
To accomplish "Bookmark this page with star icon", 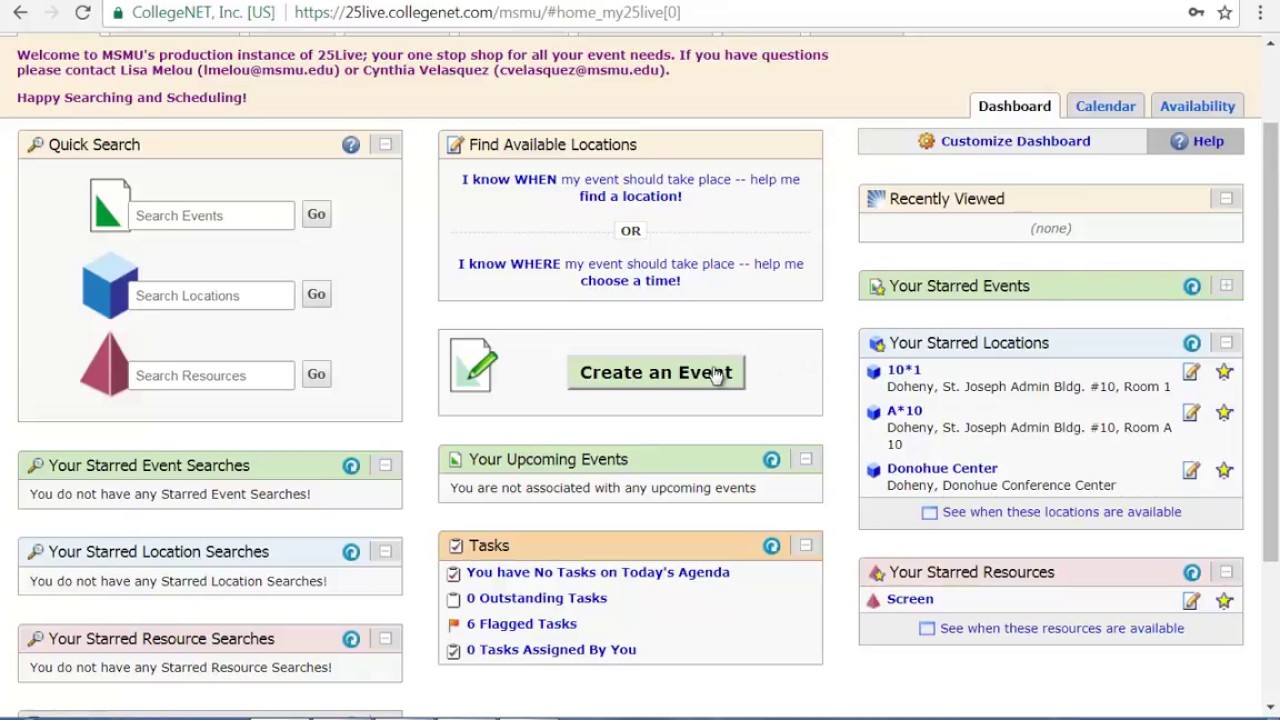I will (1225, 12).
